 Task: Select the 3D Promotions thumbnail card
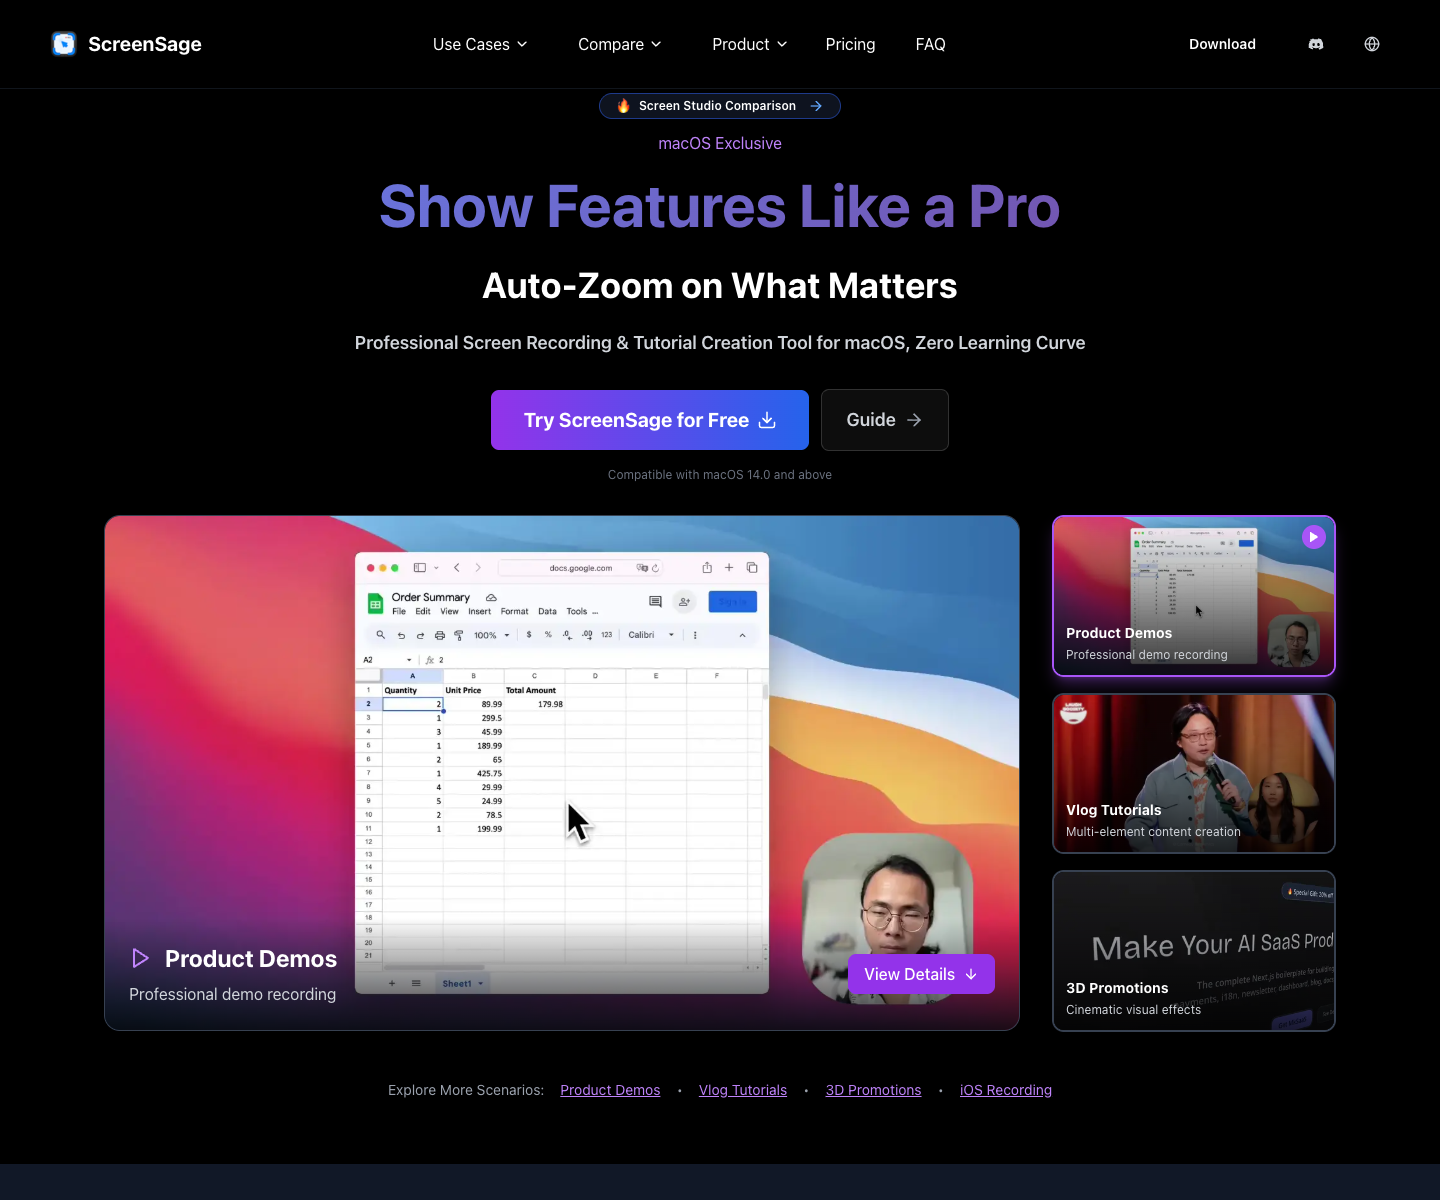(1194, 951)
